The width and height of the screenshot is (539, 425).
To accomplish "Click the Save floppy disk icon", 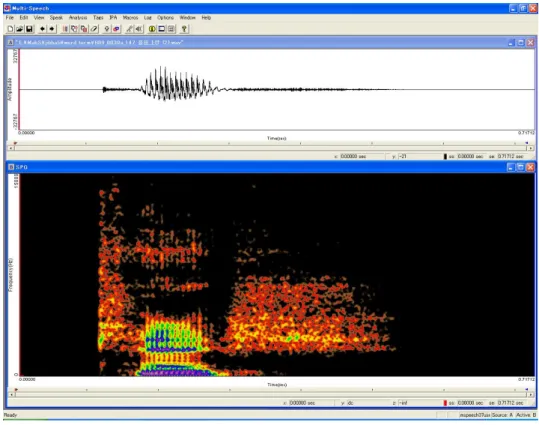I will tap(29, 29).
